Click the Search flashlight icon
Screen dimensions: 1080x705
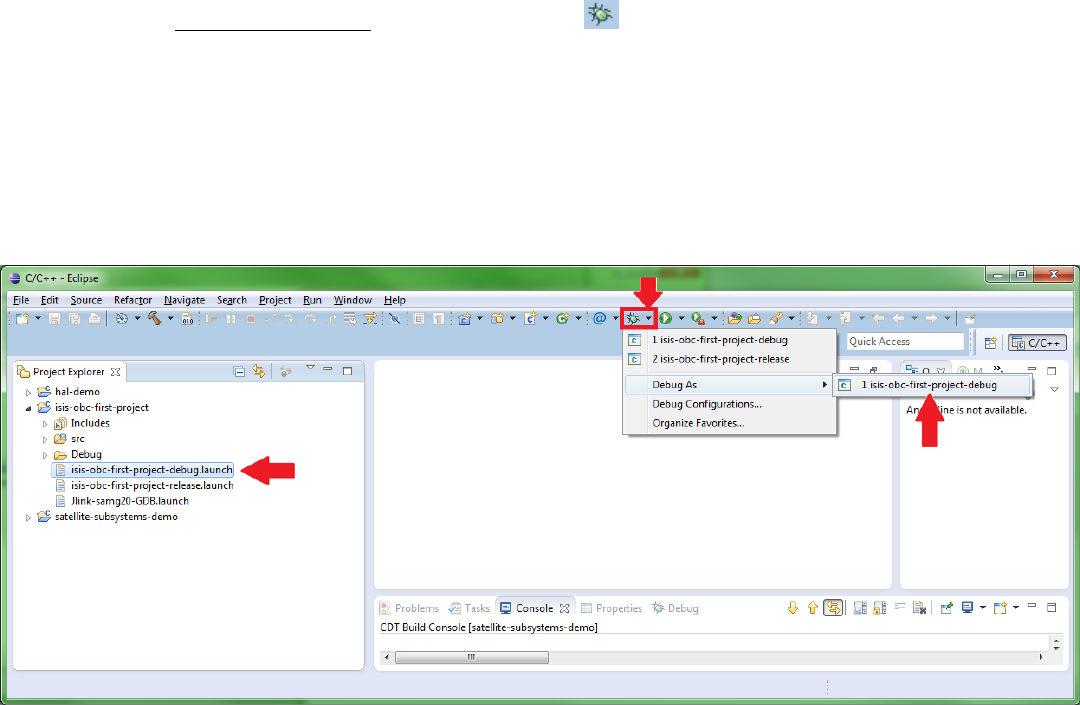[x=776, y=318]
